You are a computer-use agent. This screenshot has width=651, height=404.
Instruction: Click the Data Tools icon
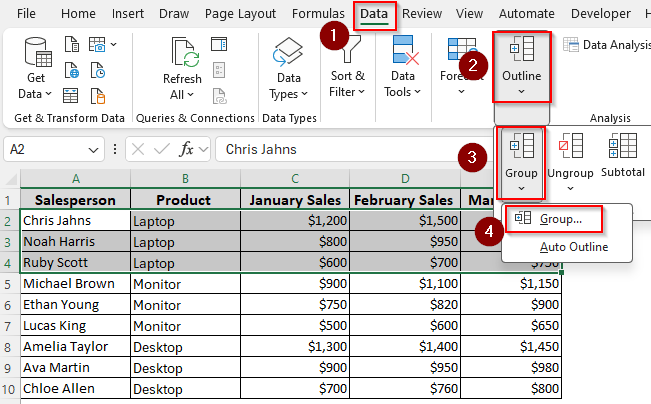405,51
